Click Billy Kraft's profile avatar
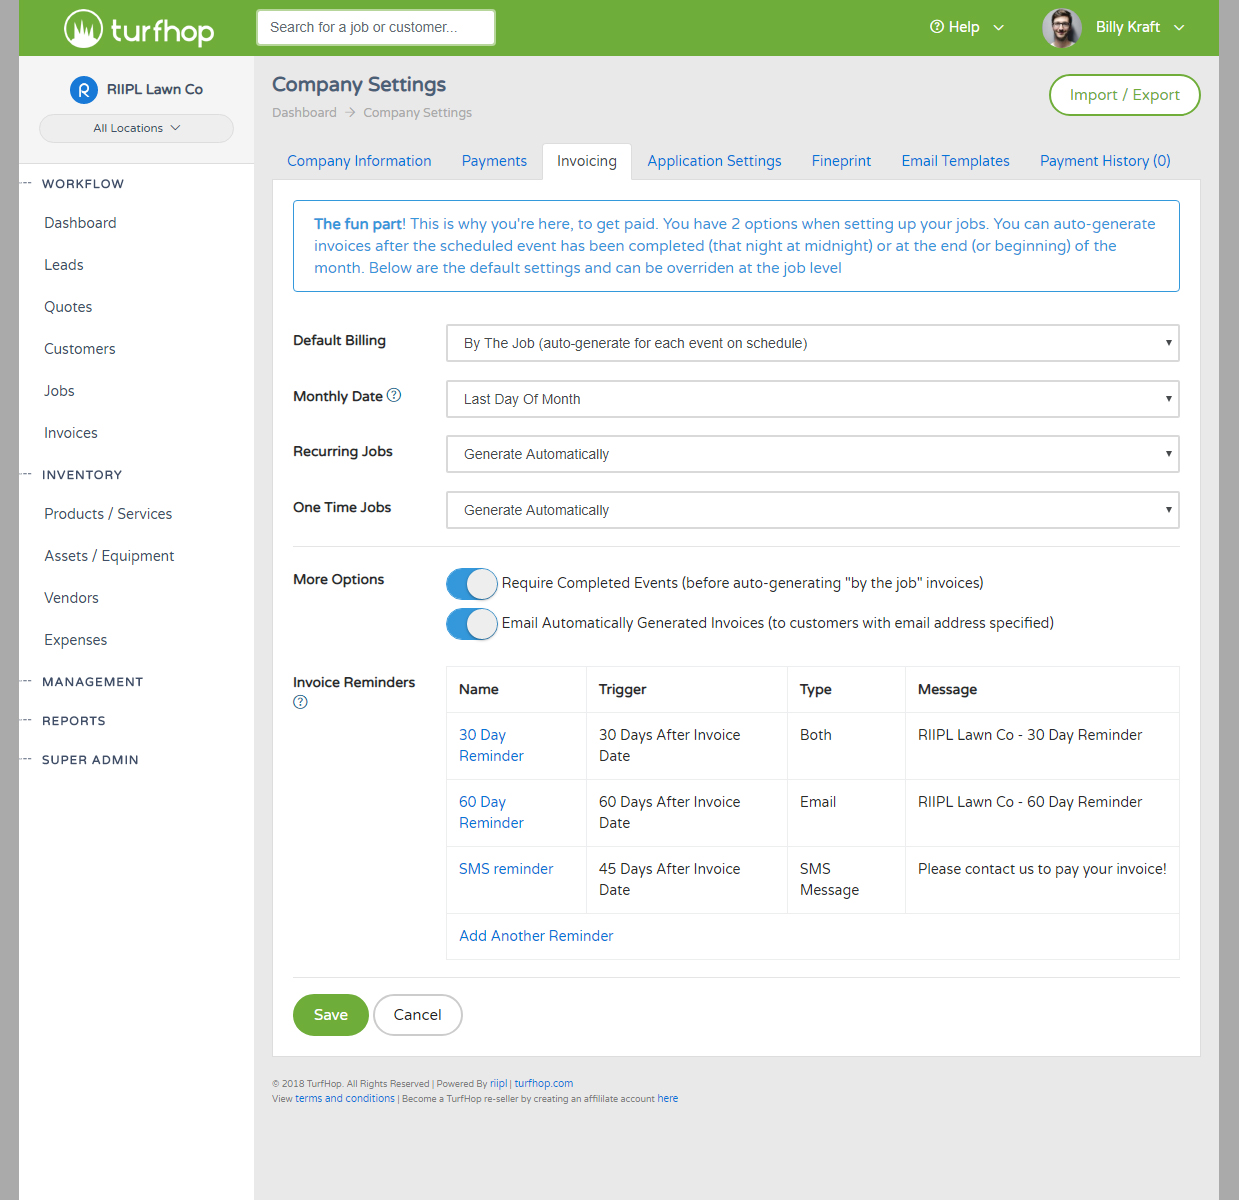Screen dimensions: 1239x1200 (x=1061, y=27)
